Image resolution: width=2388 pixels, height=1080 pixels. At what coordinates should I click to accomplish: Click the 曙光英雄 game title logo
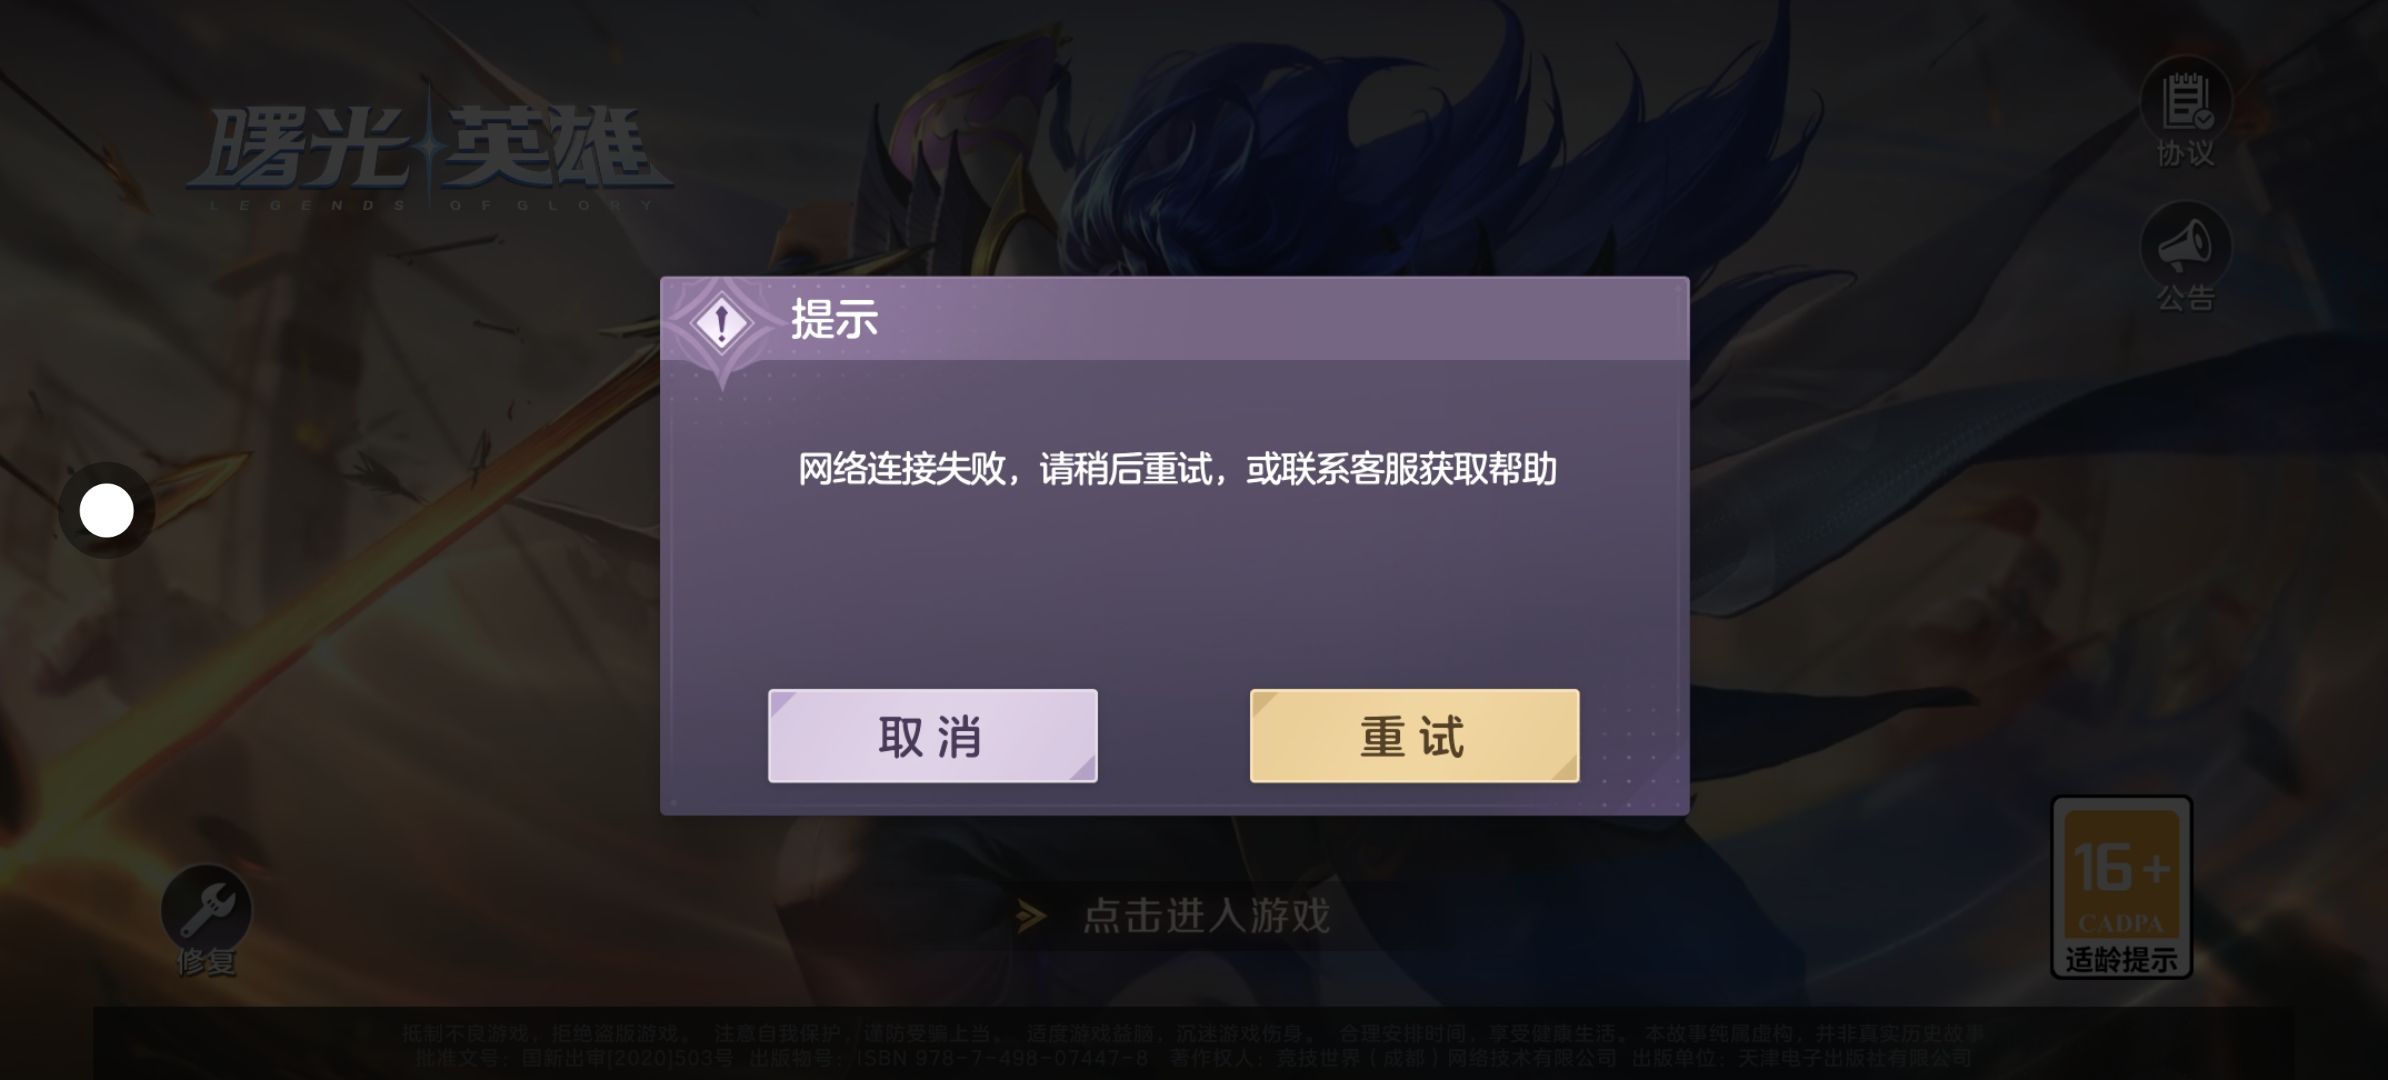pos(430,150)
